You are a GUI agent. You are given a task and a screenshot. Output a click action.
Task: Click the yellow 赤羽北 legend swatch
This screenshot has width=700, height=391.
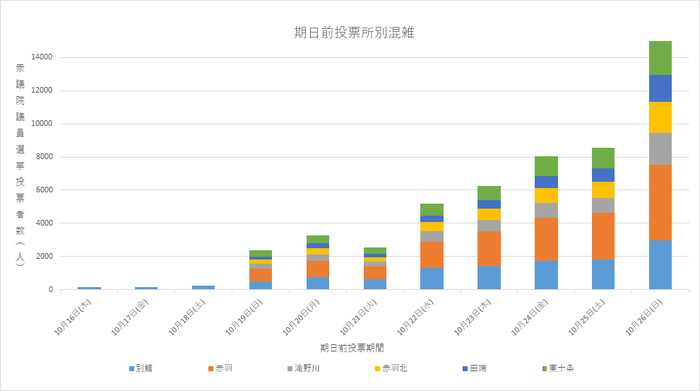(377, 369)
